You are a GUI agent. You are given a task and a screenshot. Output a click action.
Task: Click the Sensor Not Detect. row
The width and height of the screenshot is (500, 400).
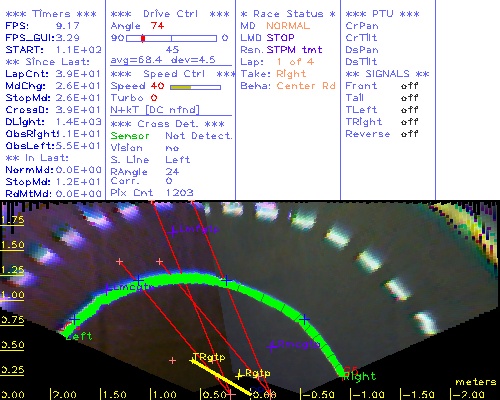(x=171, y=136)
